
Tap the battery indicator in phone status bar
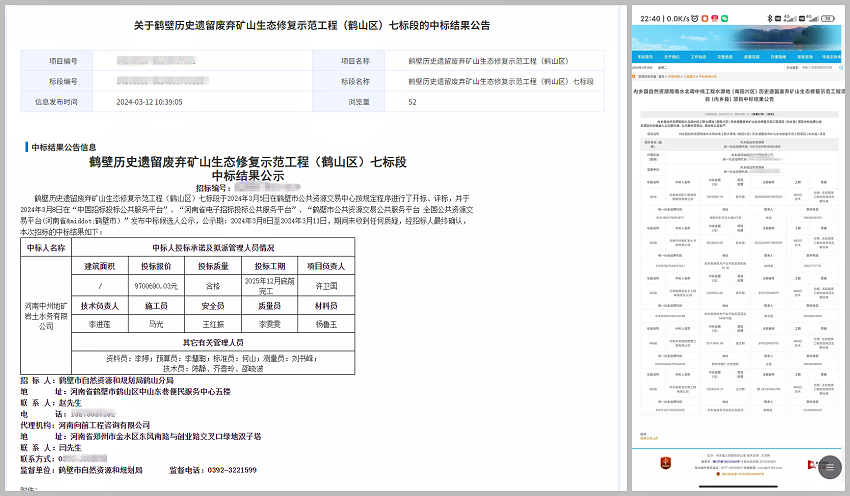(x=828, y=18)
